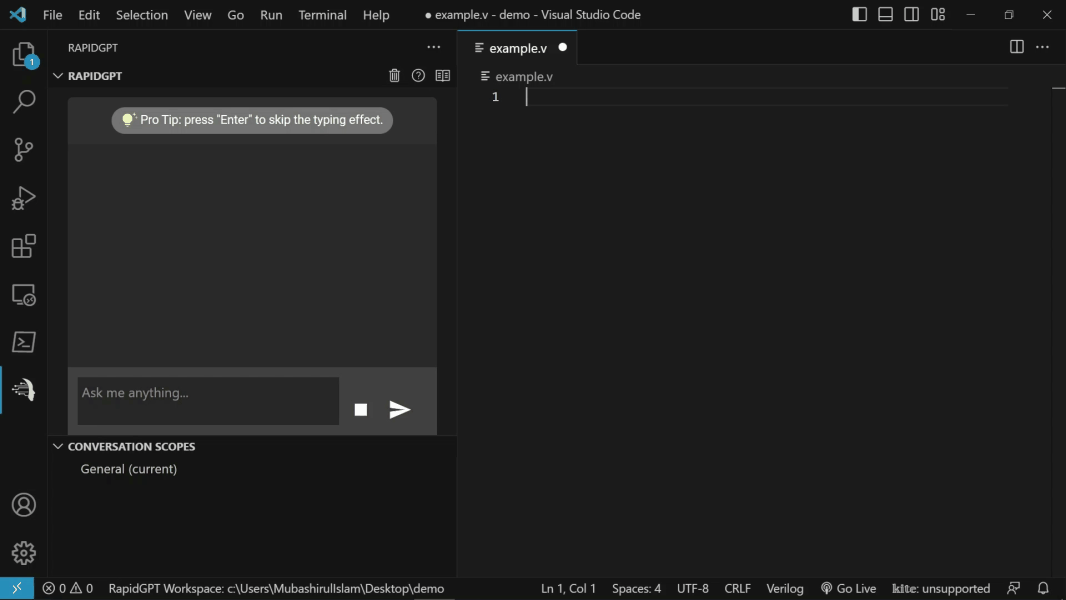The height and width of the screenshot is (600, 1066).
Task: Change language mode from Verilog
Action: [785, 588]
